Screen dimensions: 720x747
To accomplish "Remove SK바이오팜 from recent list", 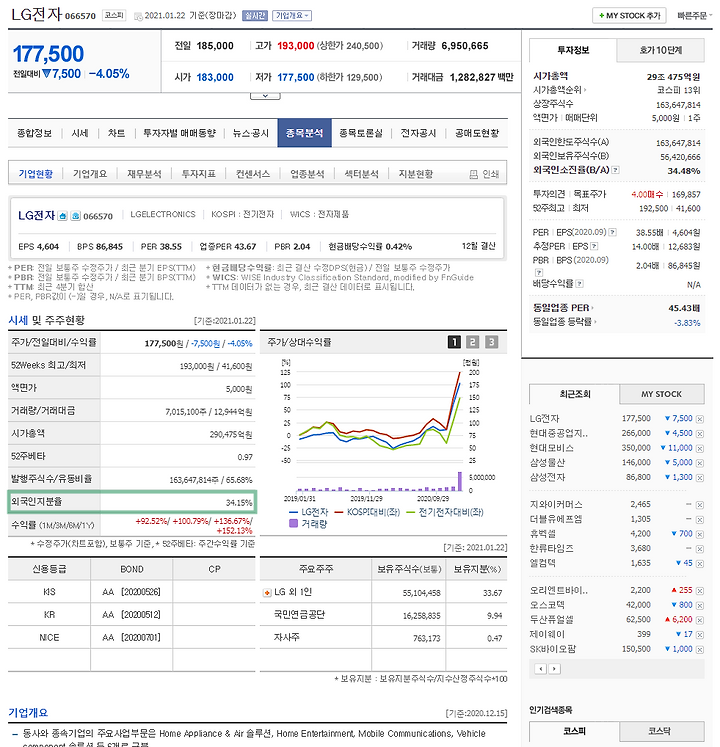I will tap(700, 650).
